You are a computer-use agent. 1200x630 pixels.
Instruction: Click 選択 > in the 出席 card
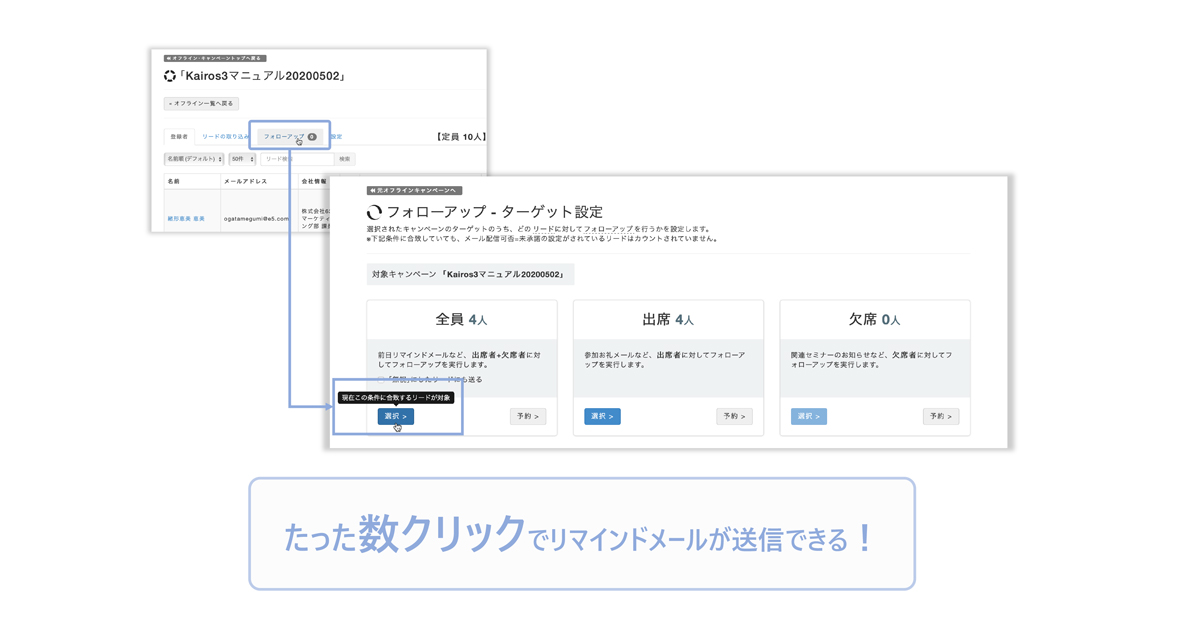pos(602,416)
